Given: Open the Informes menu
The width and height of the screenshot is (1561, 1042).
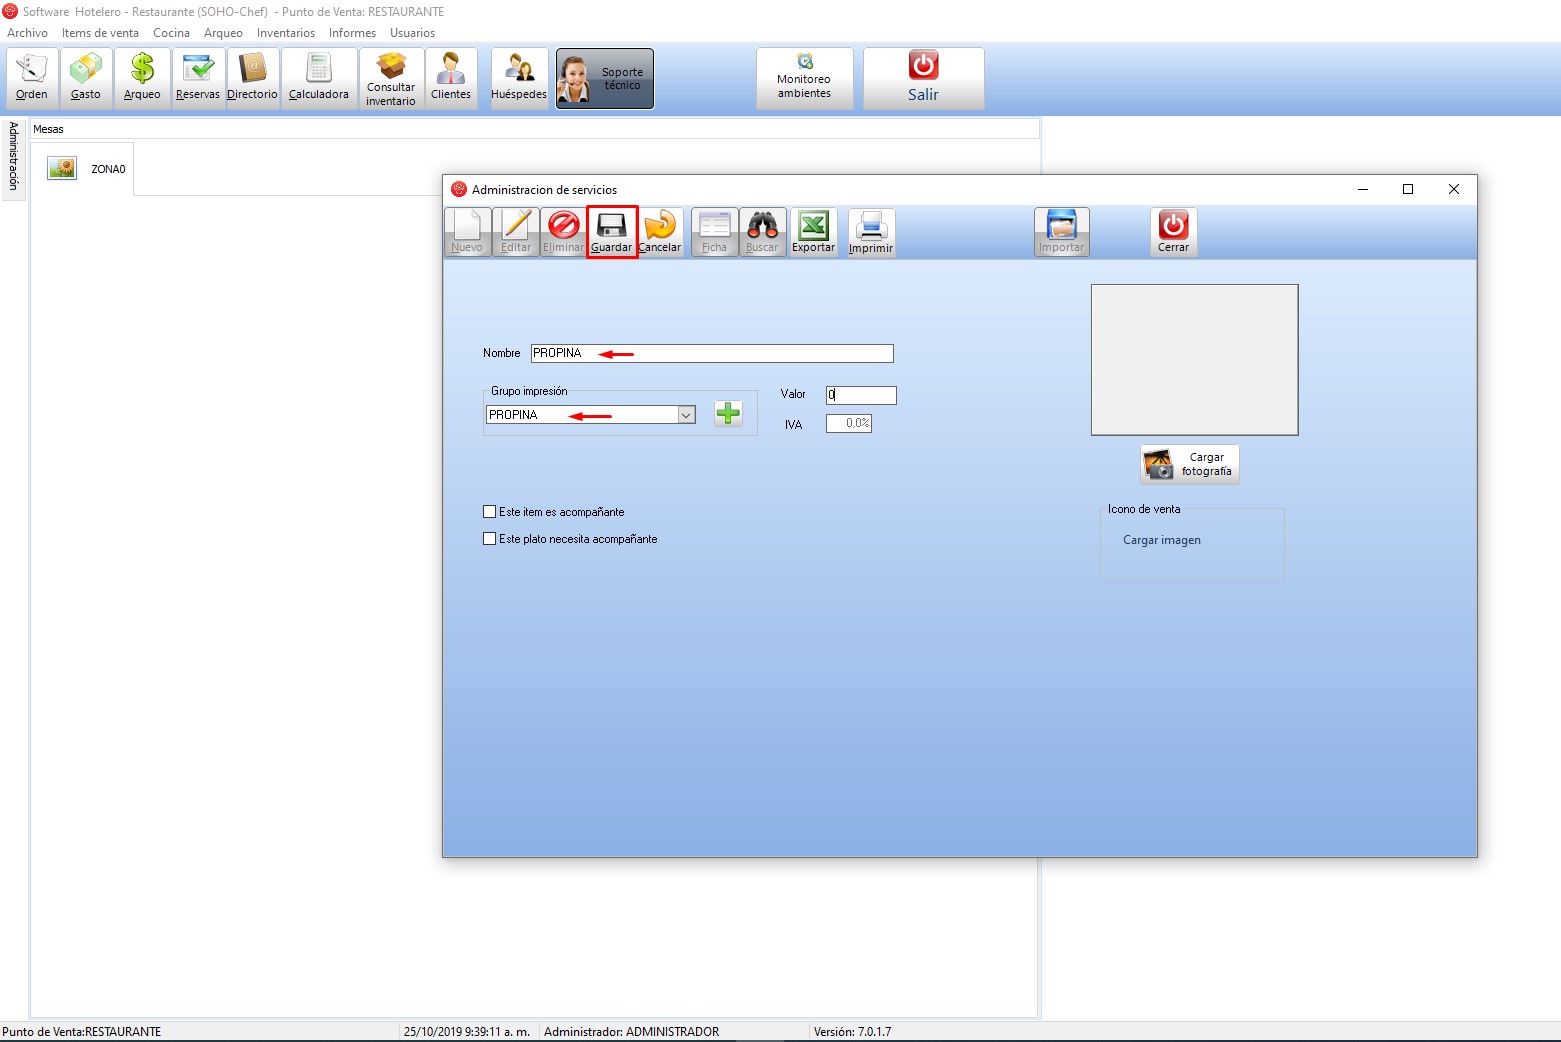Looking at the screenshot, I should [352, 33].
